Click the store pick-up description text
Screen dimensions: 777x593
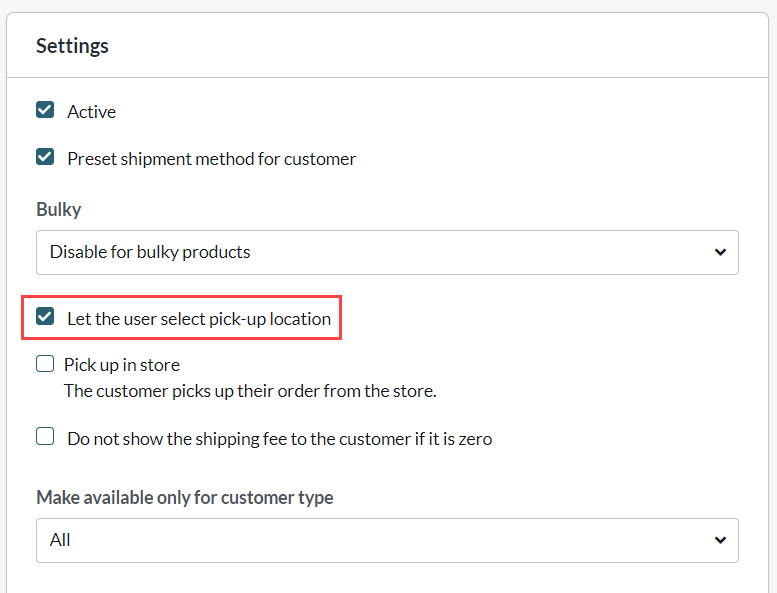tap(250, 391)
